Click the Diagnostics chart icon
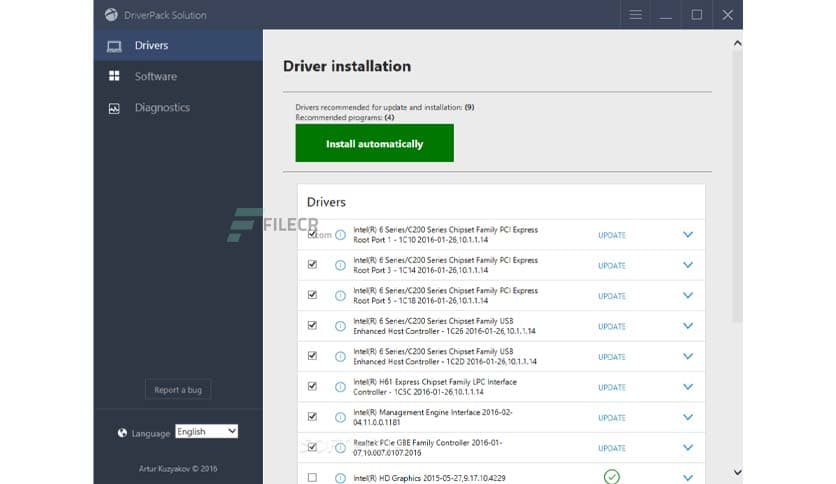This screenshot has width=836, height=484. [114, 108]
